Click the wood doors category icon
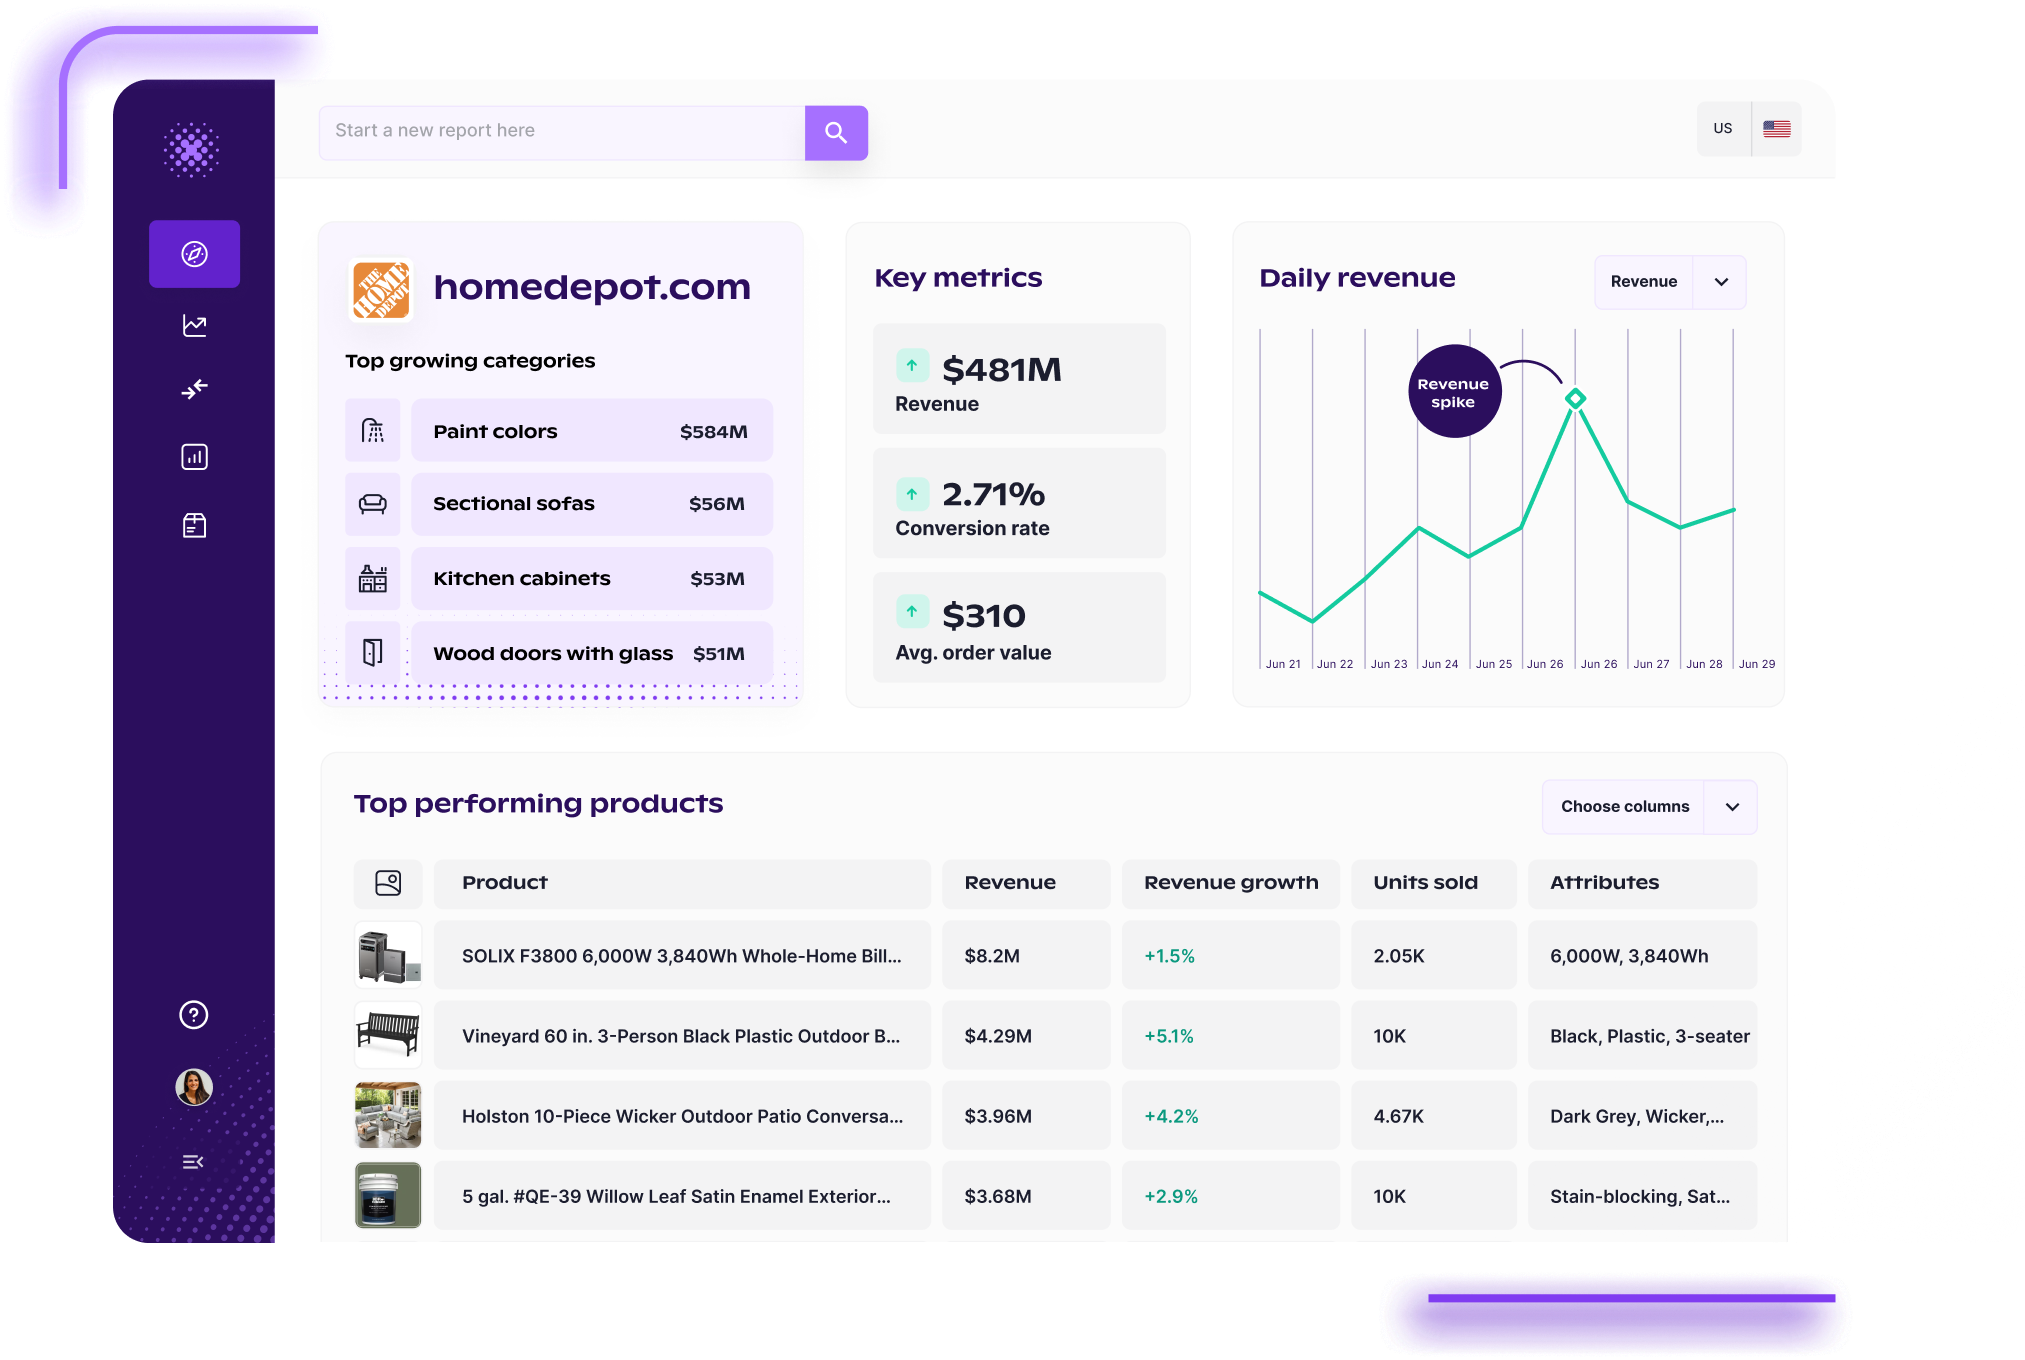Image resolution: width=2025 pixels, height=1360 pixels. (x=373, y=653)
